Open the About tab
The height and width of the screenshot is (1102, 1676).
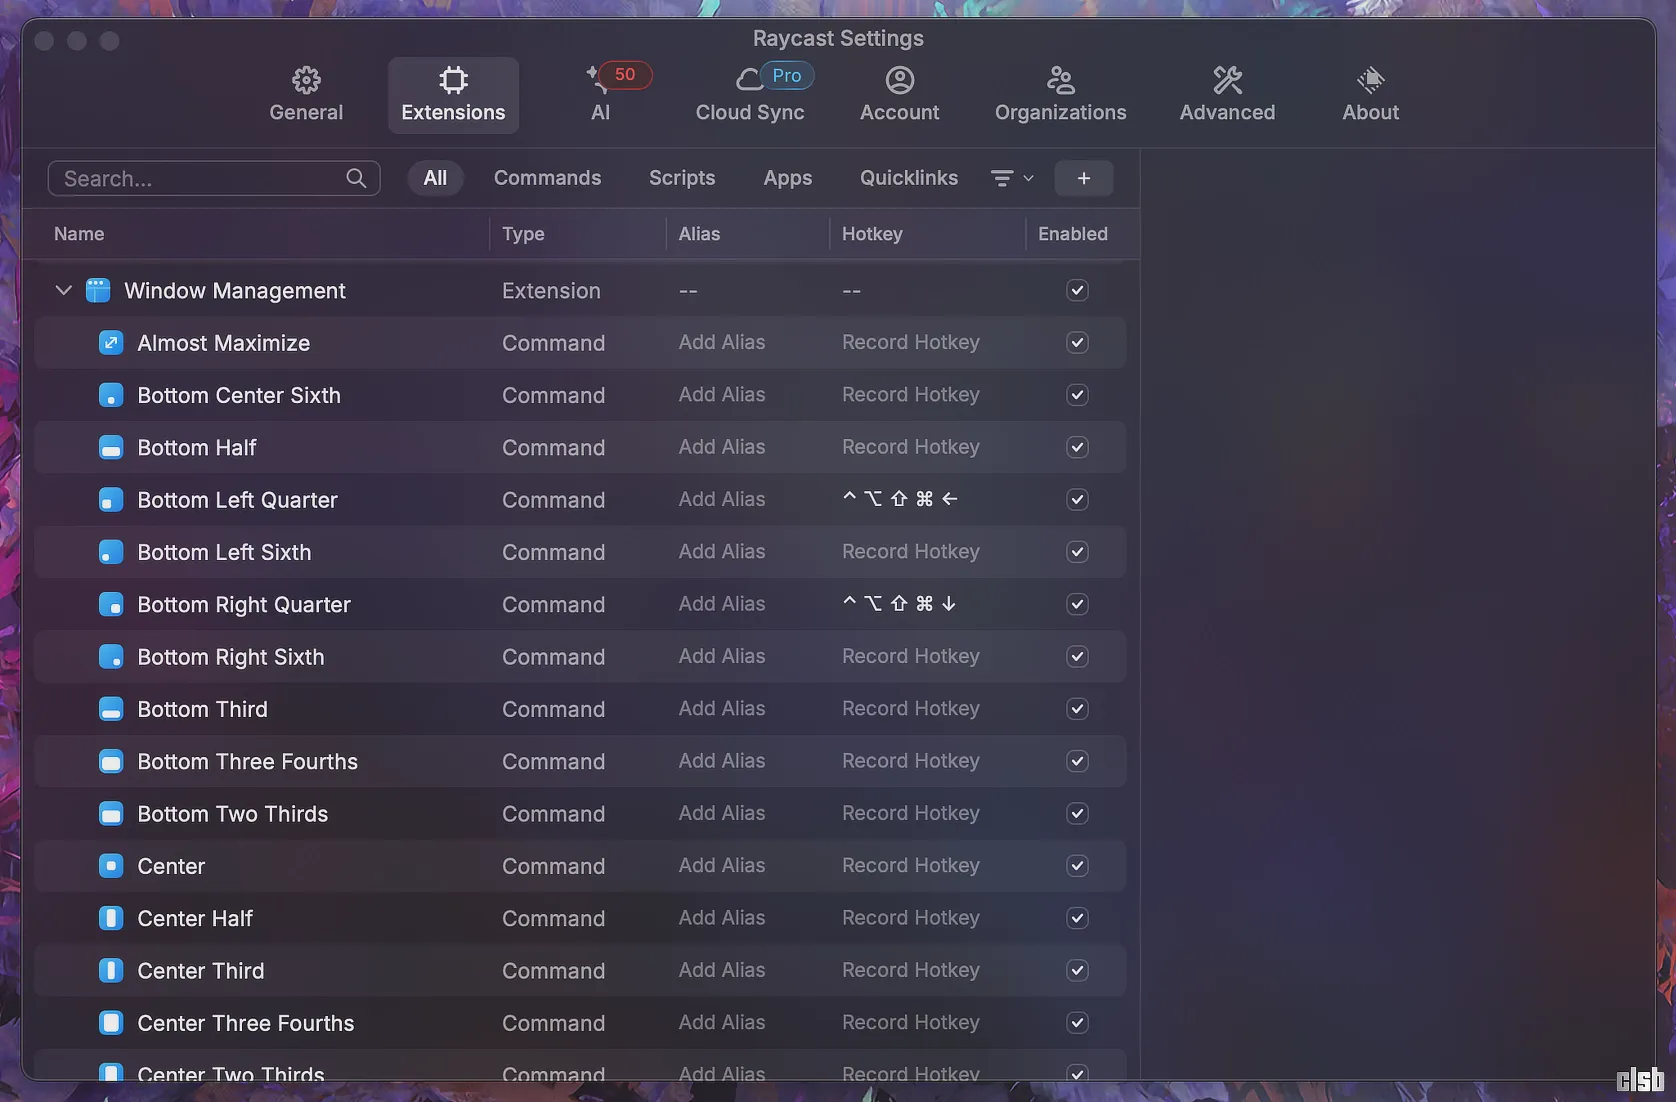coord(1370,95)
